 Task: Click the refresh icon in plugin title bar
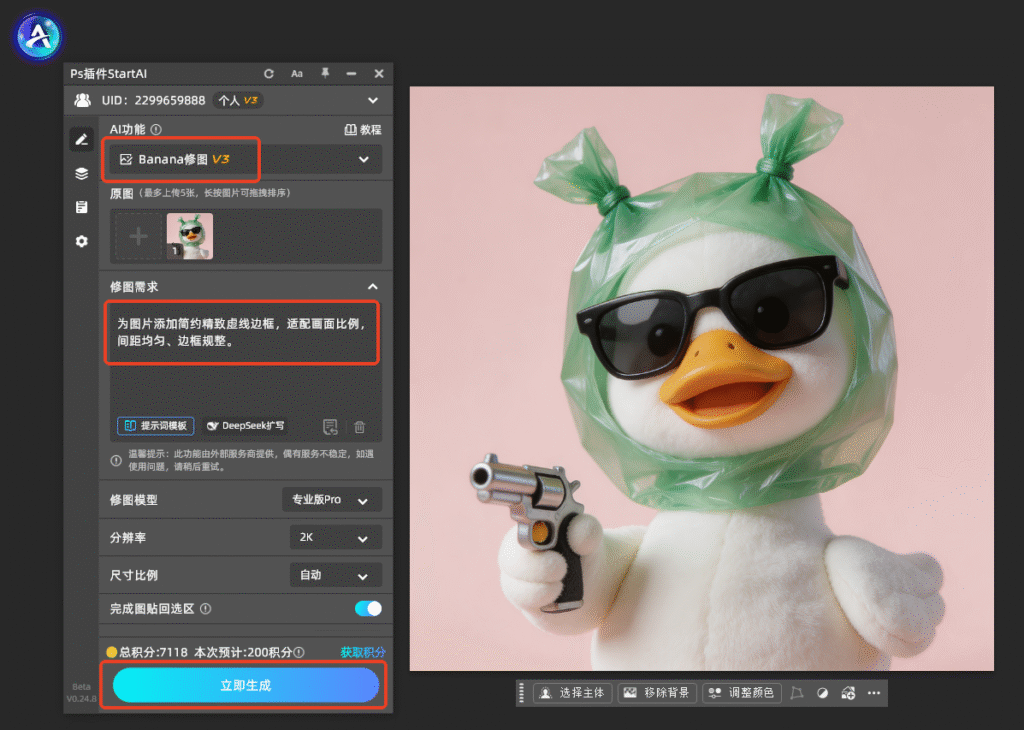[268, 74]
